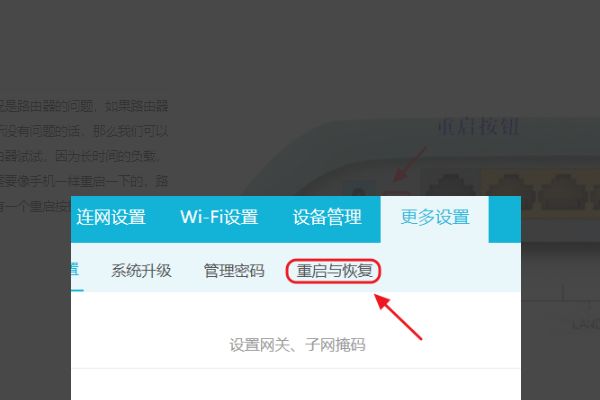600x400 pixels.
Task: Click the dimmed 重启按钮 label in background
Action: tap(478, 127)
